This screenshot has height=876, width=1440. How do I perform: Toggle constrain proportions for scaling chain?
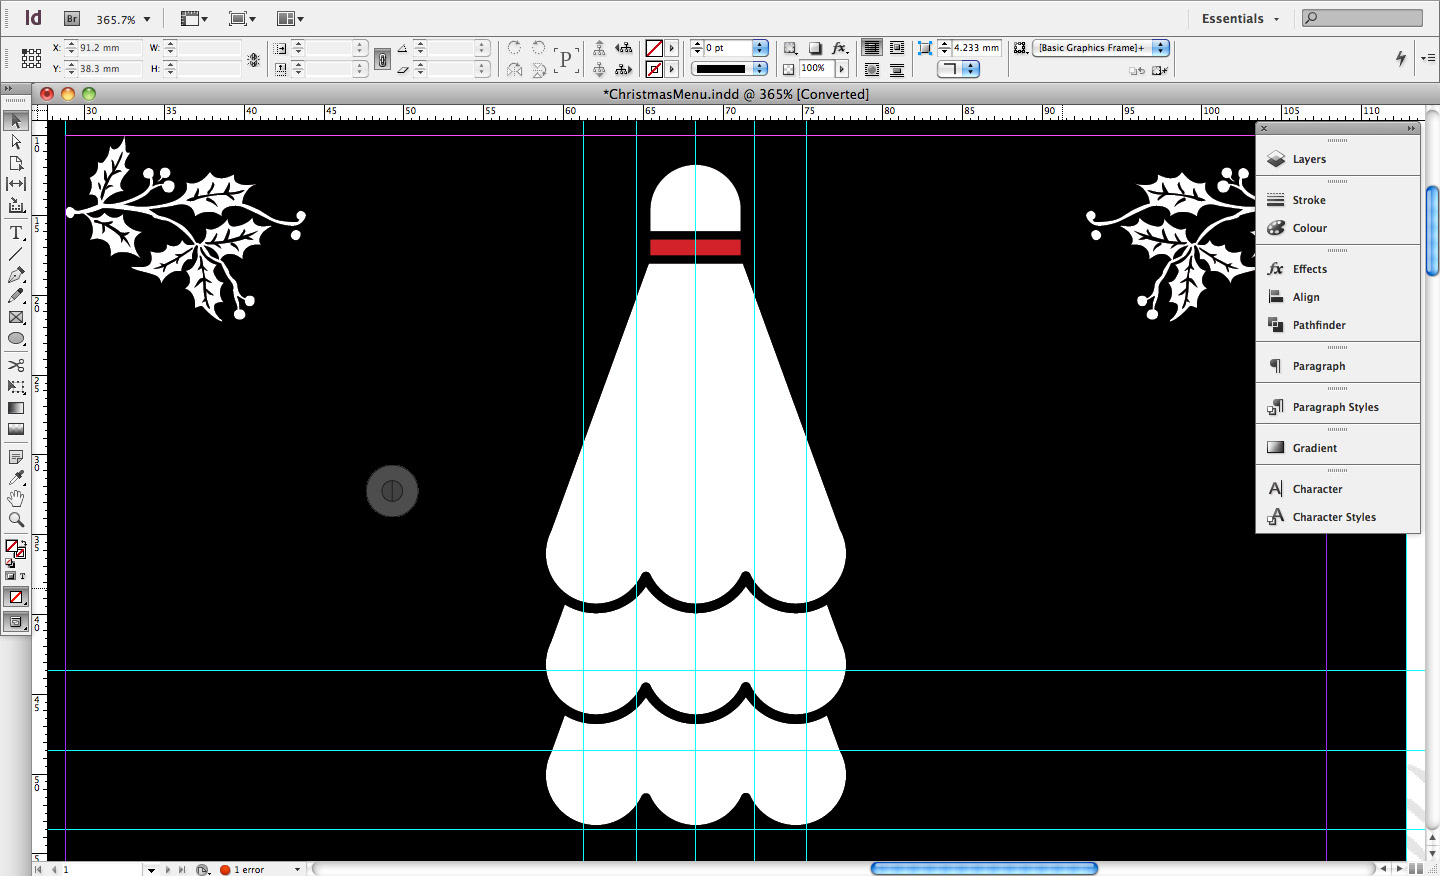point(382,59)
